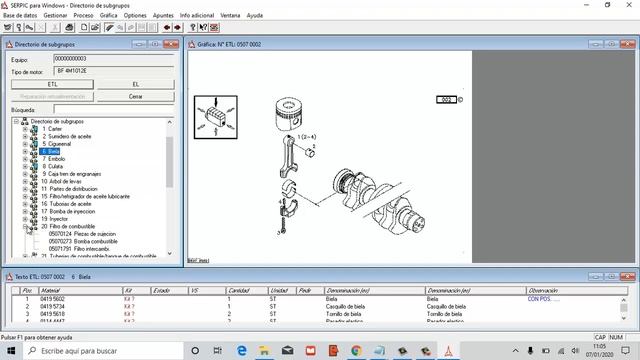Image resolution: width=640 pixels, height=360 pixels.
Task: Click the question mark help icon
Action: (193, 27)
